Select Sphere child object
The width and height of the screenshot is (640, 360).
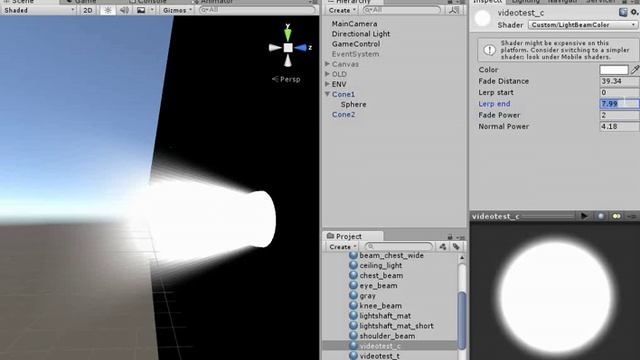pos(353,104)
